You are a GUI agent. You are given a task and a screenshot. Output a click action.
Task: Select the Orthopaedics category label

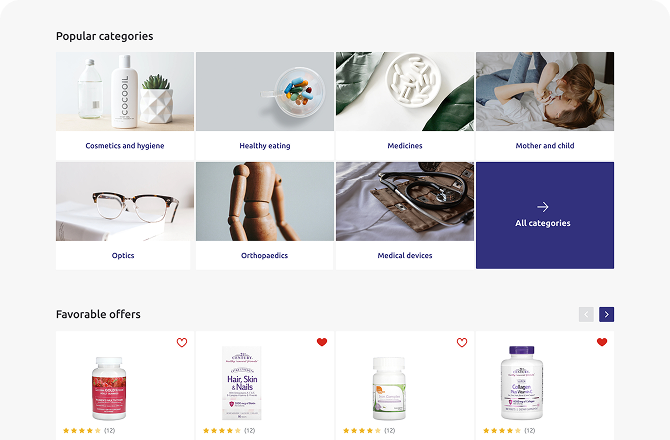coord(264,255)
